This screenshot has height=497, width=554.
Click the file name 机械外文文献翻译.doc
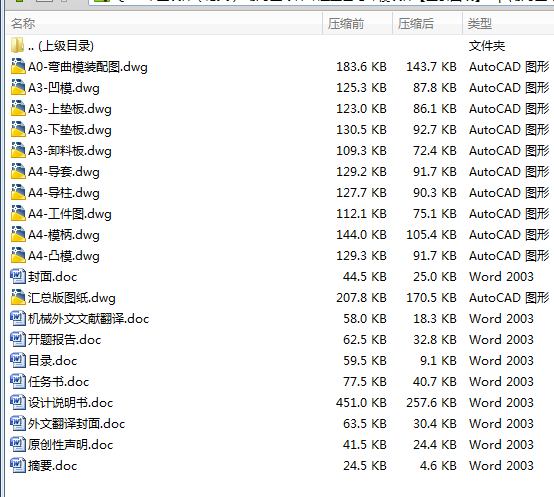(x=88, y=319)
